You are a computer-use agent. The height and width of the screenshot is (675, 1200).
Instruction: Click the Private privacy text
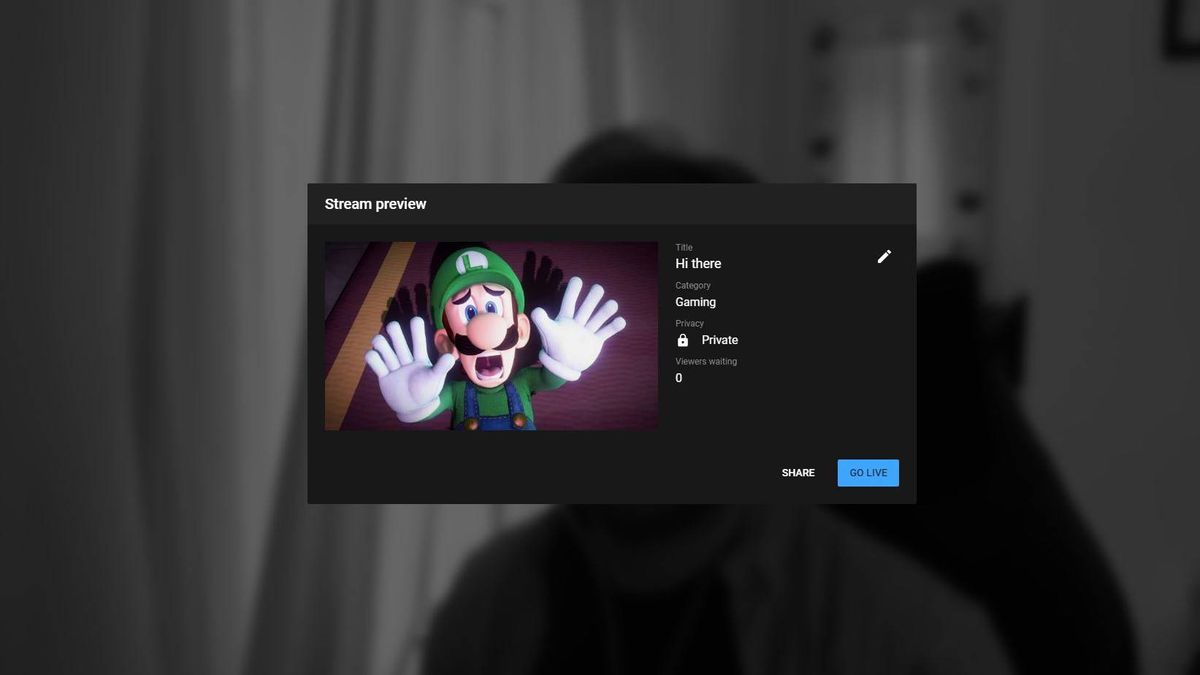720,339
